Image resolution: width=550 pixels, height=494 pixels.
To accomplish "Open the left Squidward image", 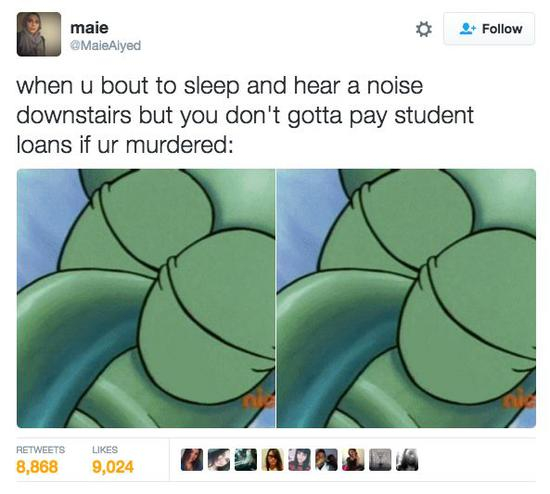I will point(146,298).
